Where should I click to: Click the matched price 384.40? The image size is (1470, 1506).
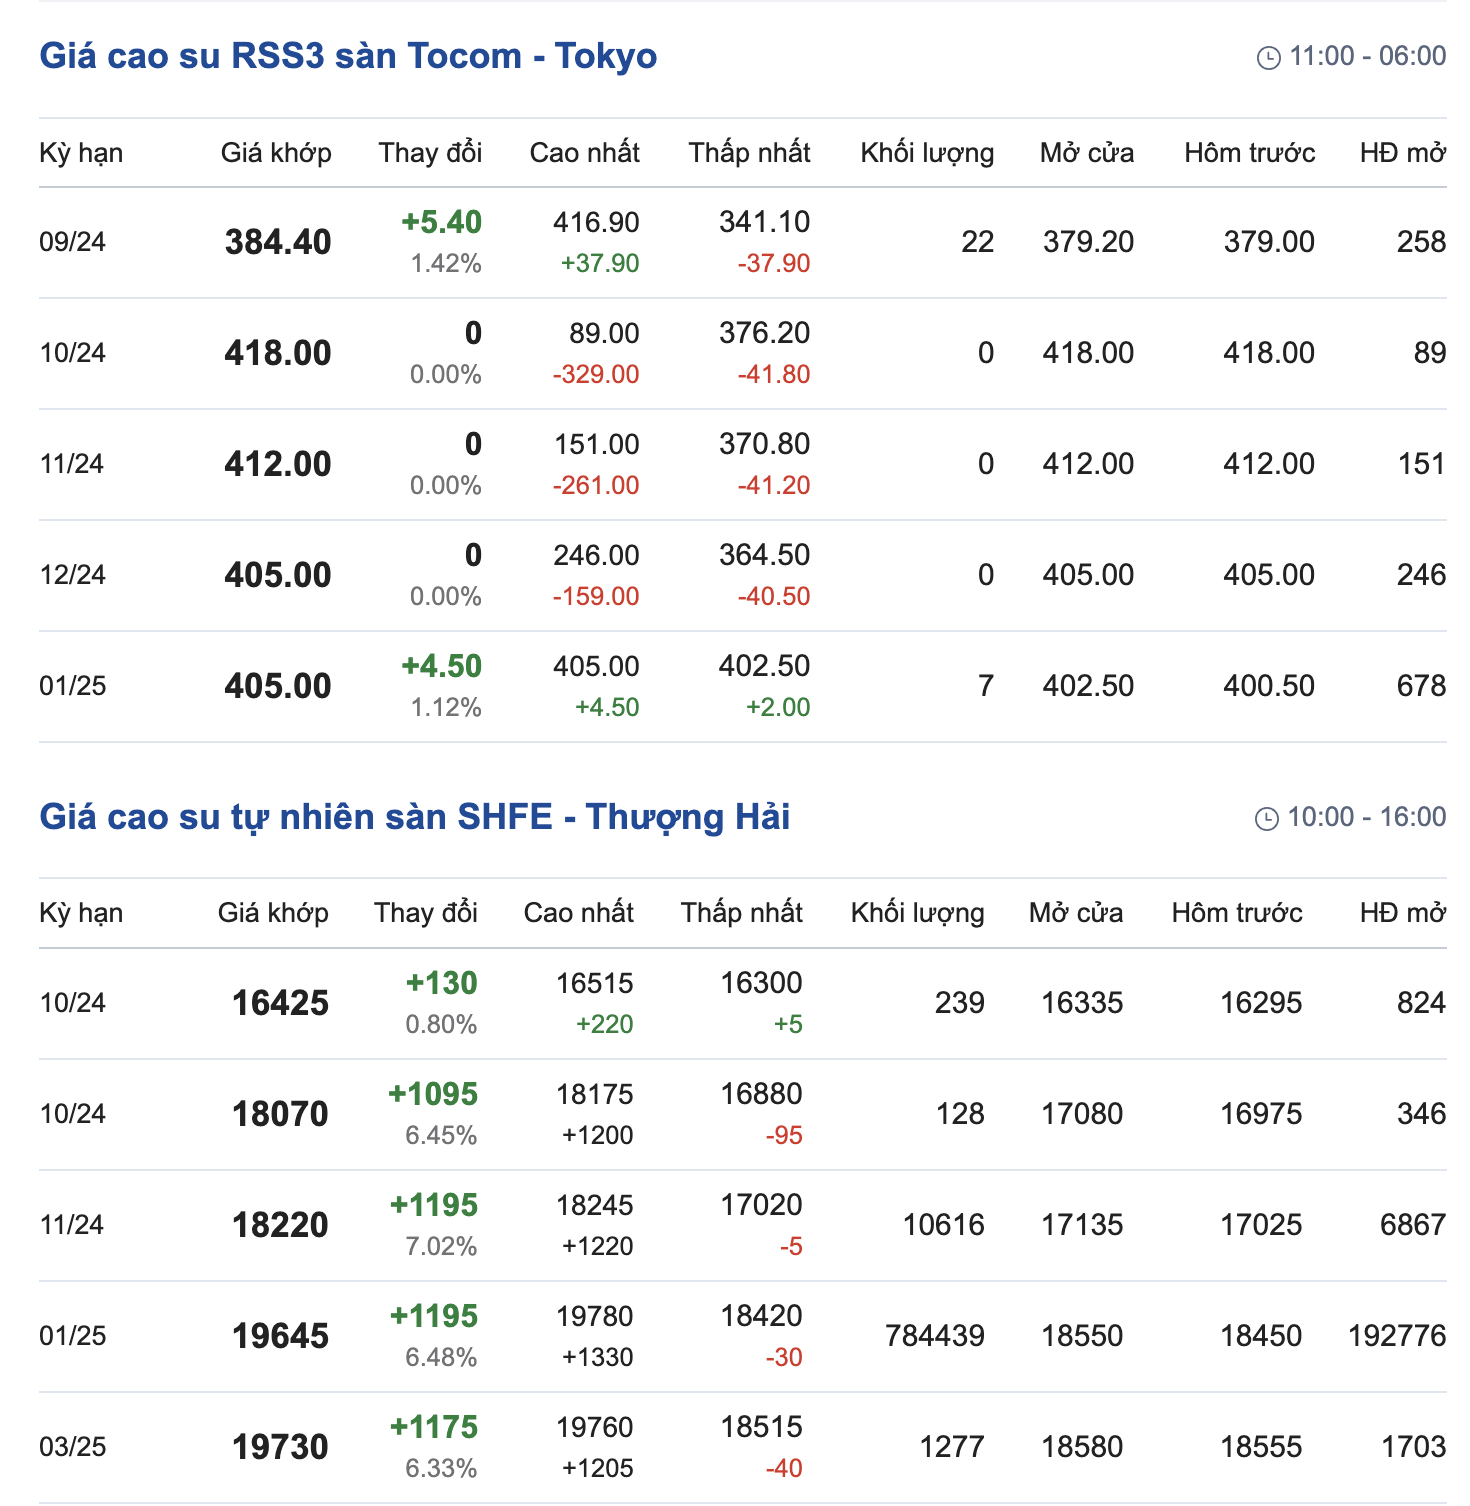click(x=278, y=242)
